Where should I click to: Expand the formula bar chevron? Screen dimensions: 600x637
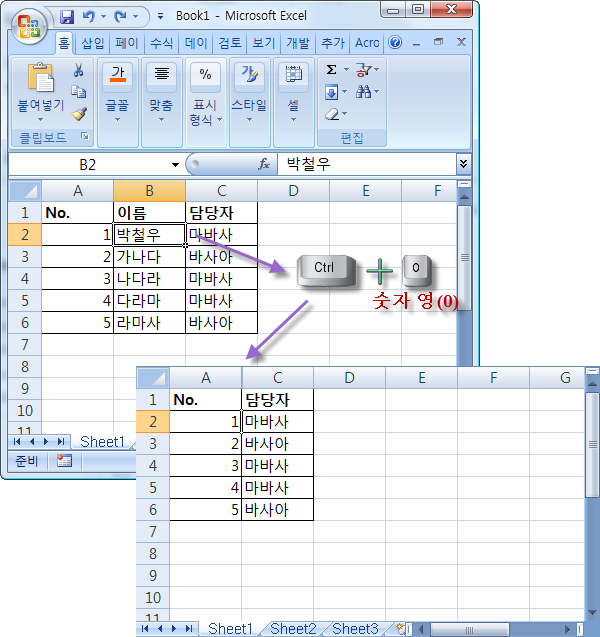pyautogui.click(x=463, y=164)
